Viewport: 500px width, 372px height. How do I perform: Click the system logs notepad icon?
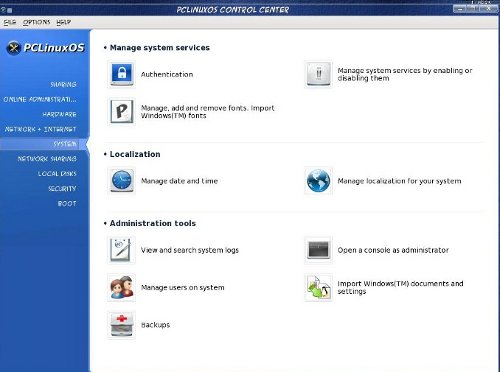click(122, 250)
